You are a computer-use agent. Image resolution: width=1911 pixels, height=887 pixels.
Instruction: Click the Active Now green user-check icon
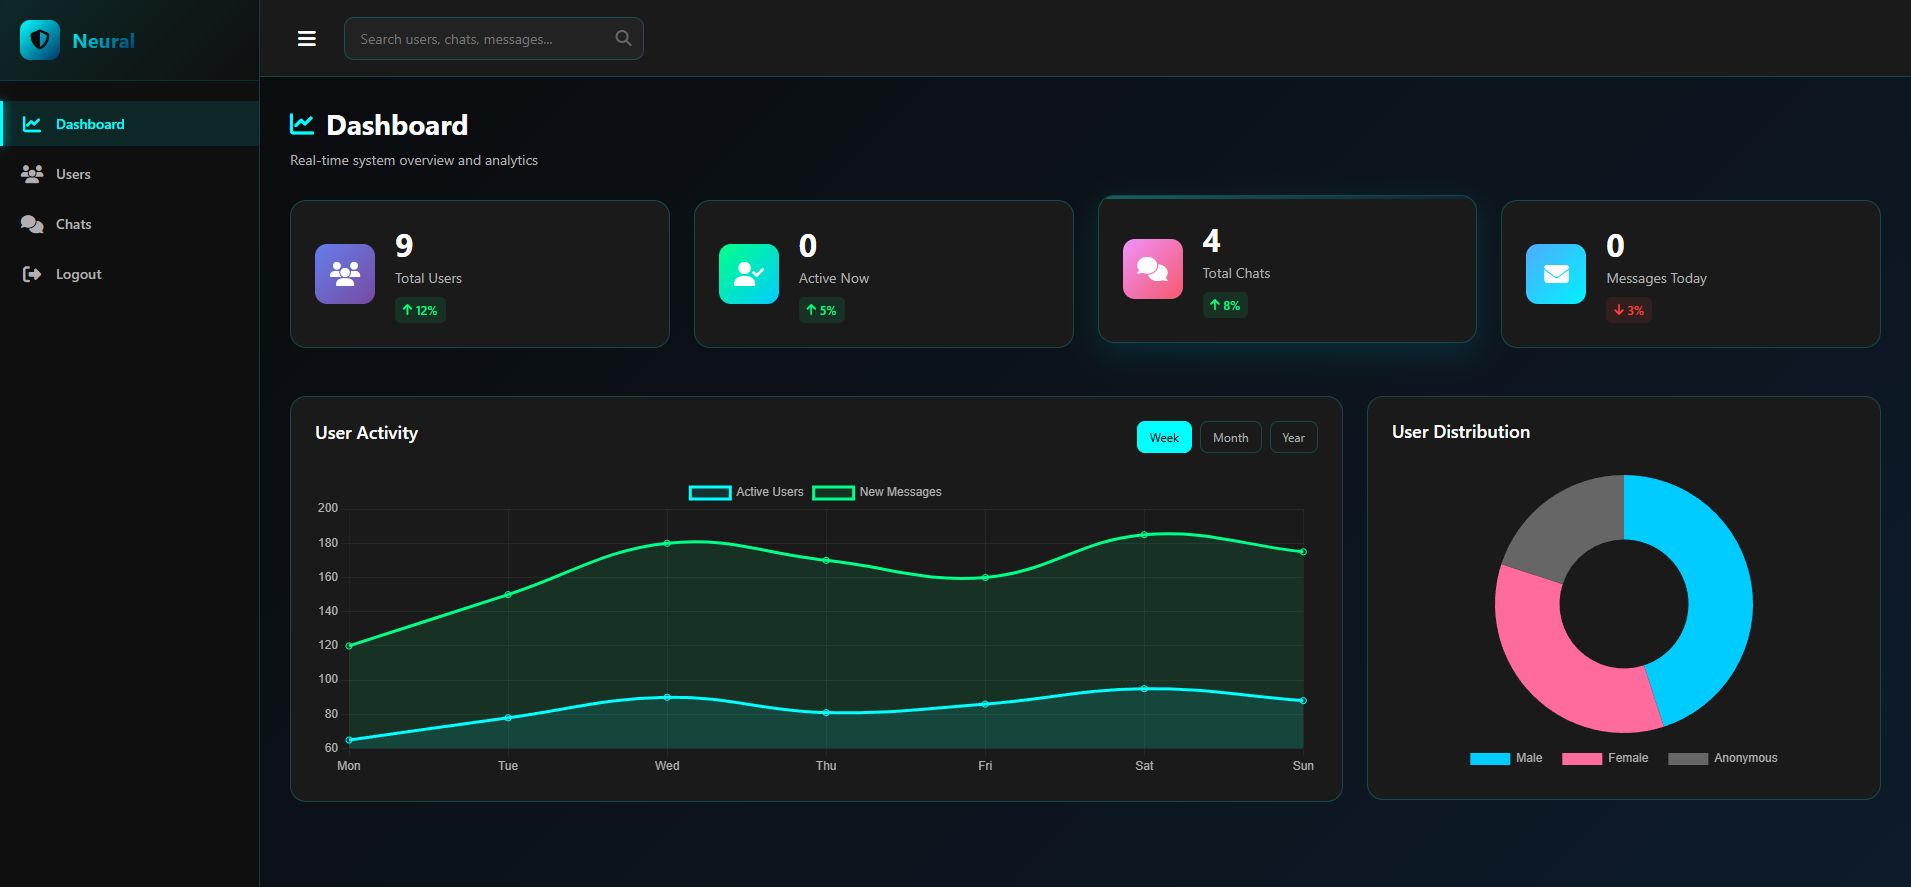(749, 274)
